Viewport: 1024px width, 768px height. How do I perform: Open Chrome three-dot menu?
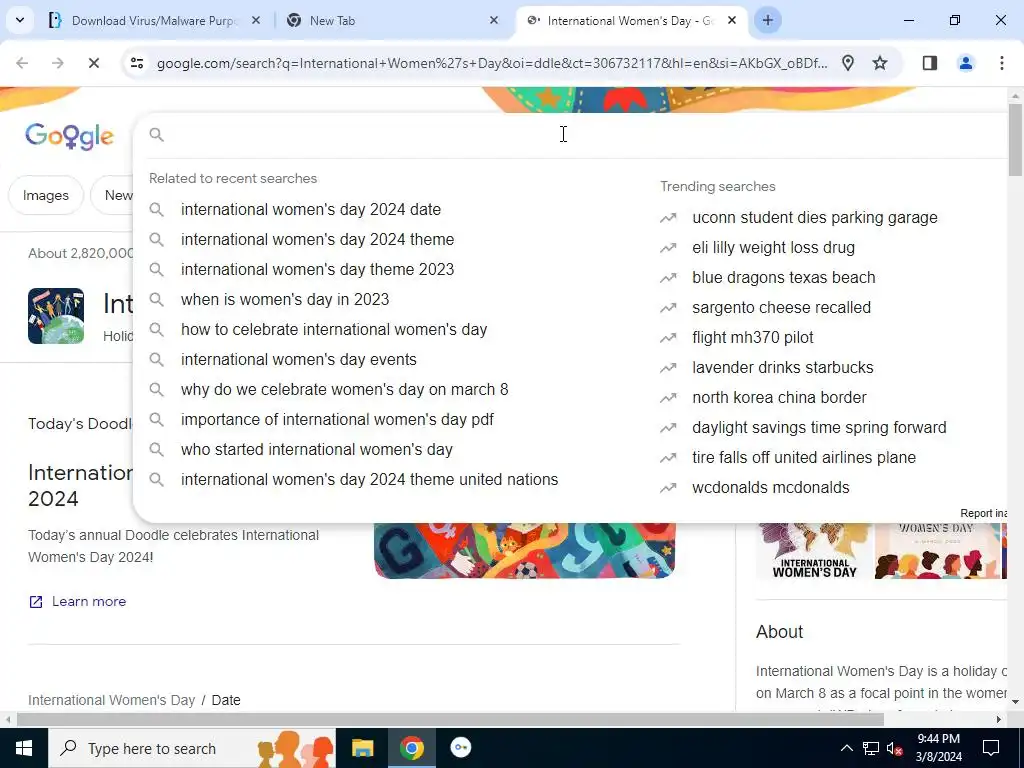point(1002,63)
